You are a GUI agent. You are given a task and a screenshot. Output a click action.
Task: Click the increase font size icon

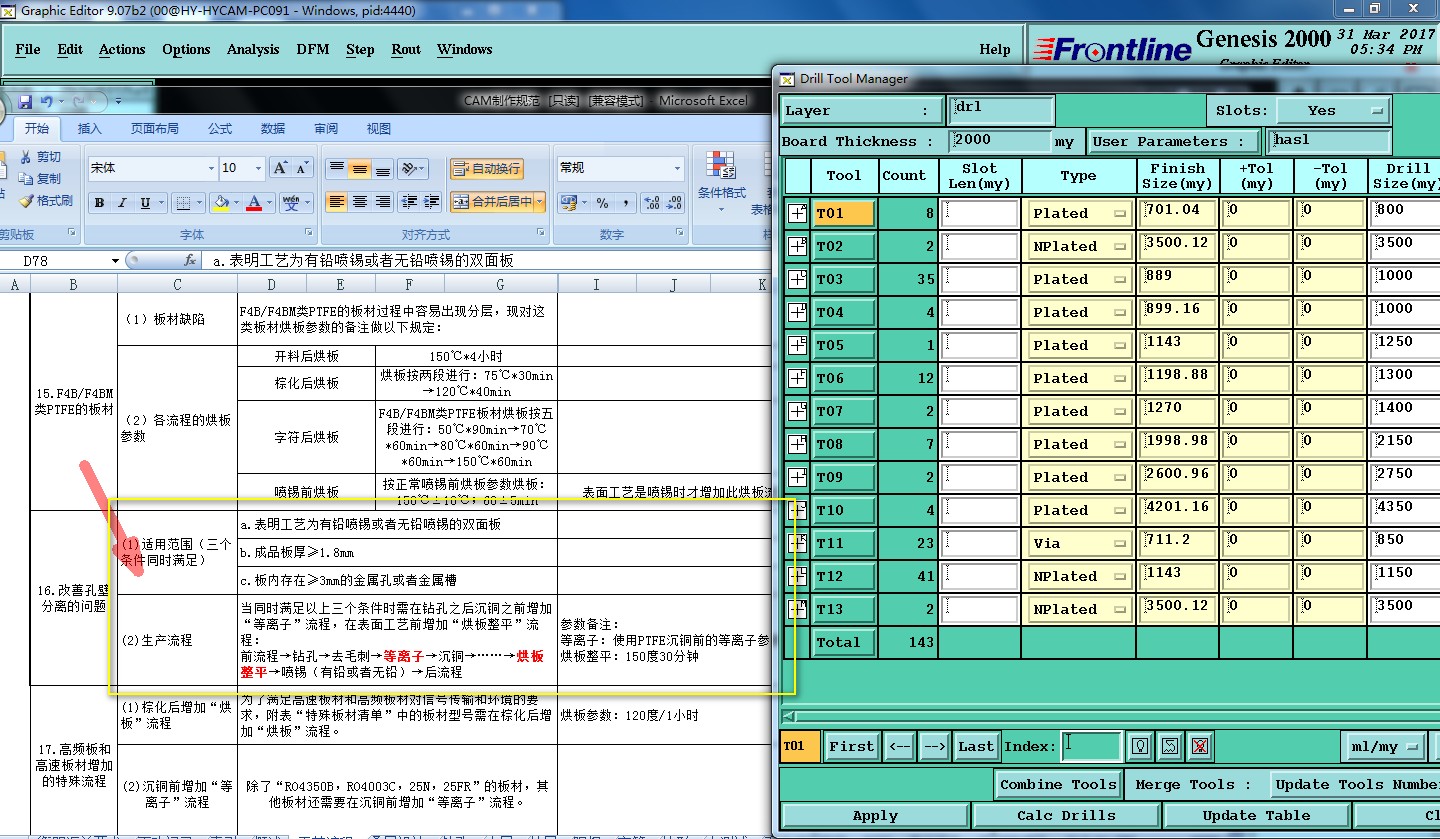coord(281,168)
